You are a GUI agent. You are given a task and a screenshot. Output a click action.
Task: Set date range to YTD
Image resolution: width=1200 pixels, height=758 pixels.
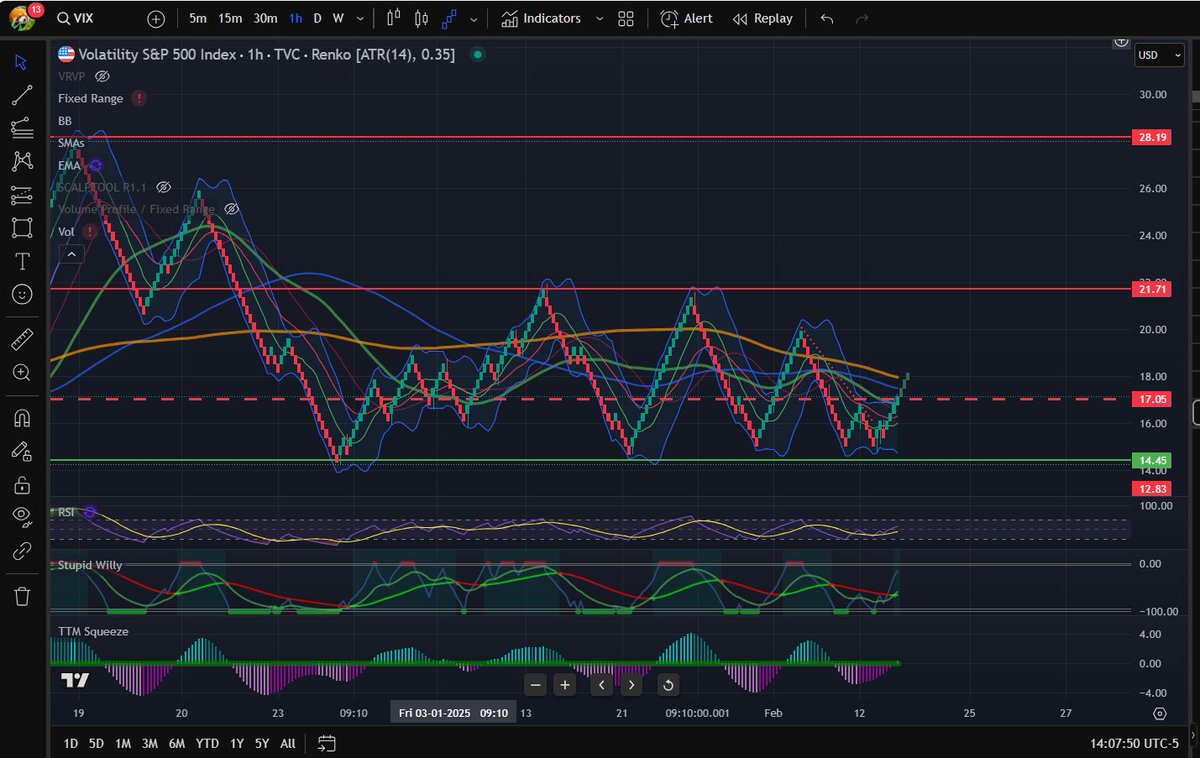207,743
